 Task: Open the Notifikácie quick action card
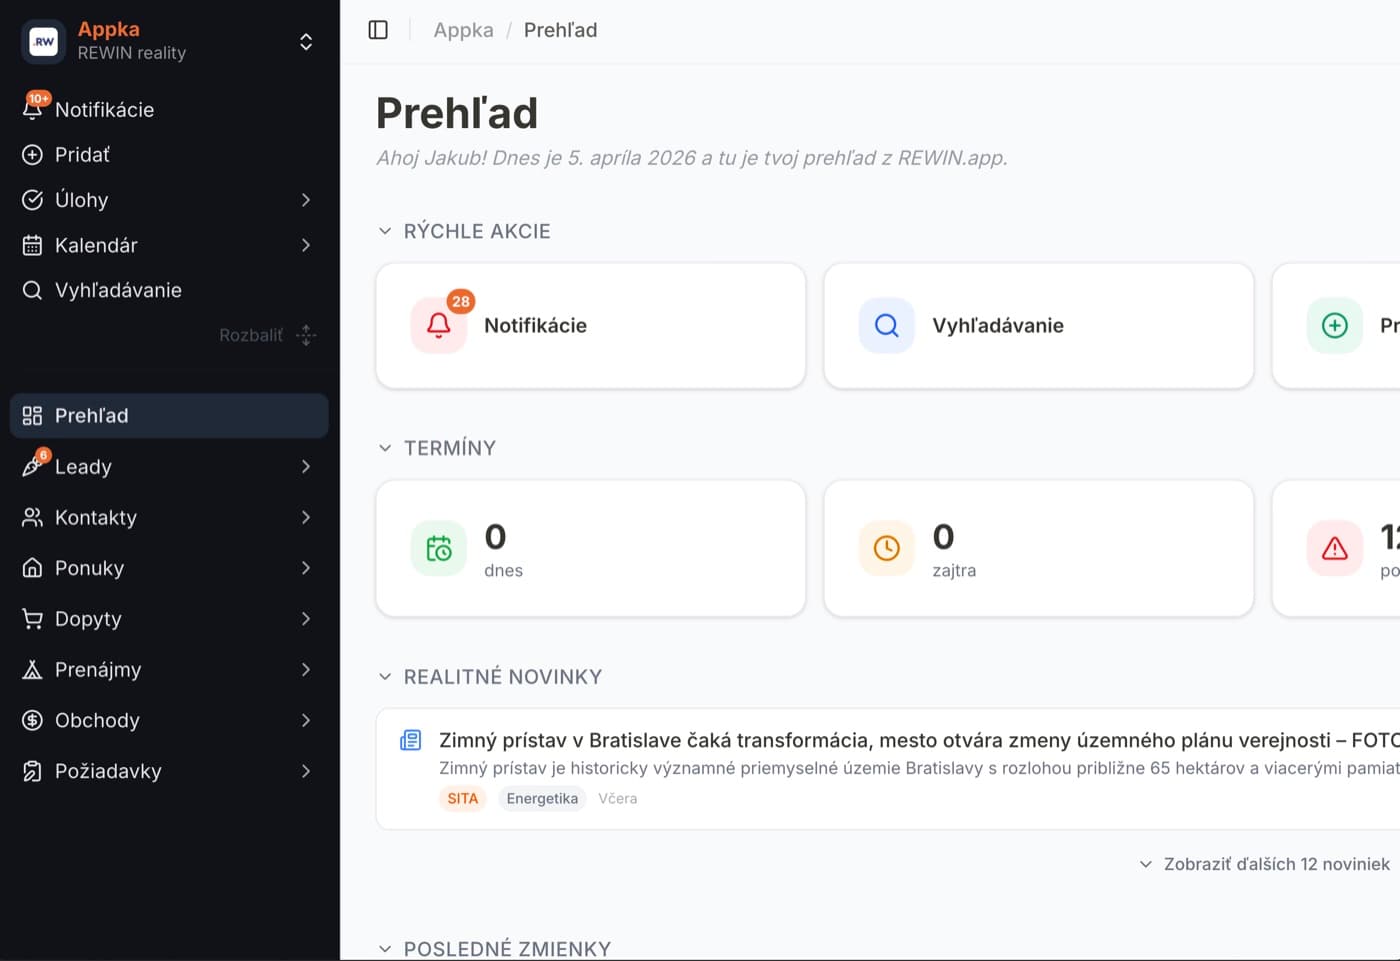(590, 326)
